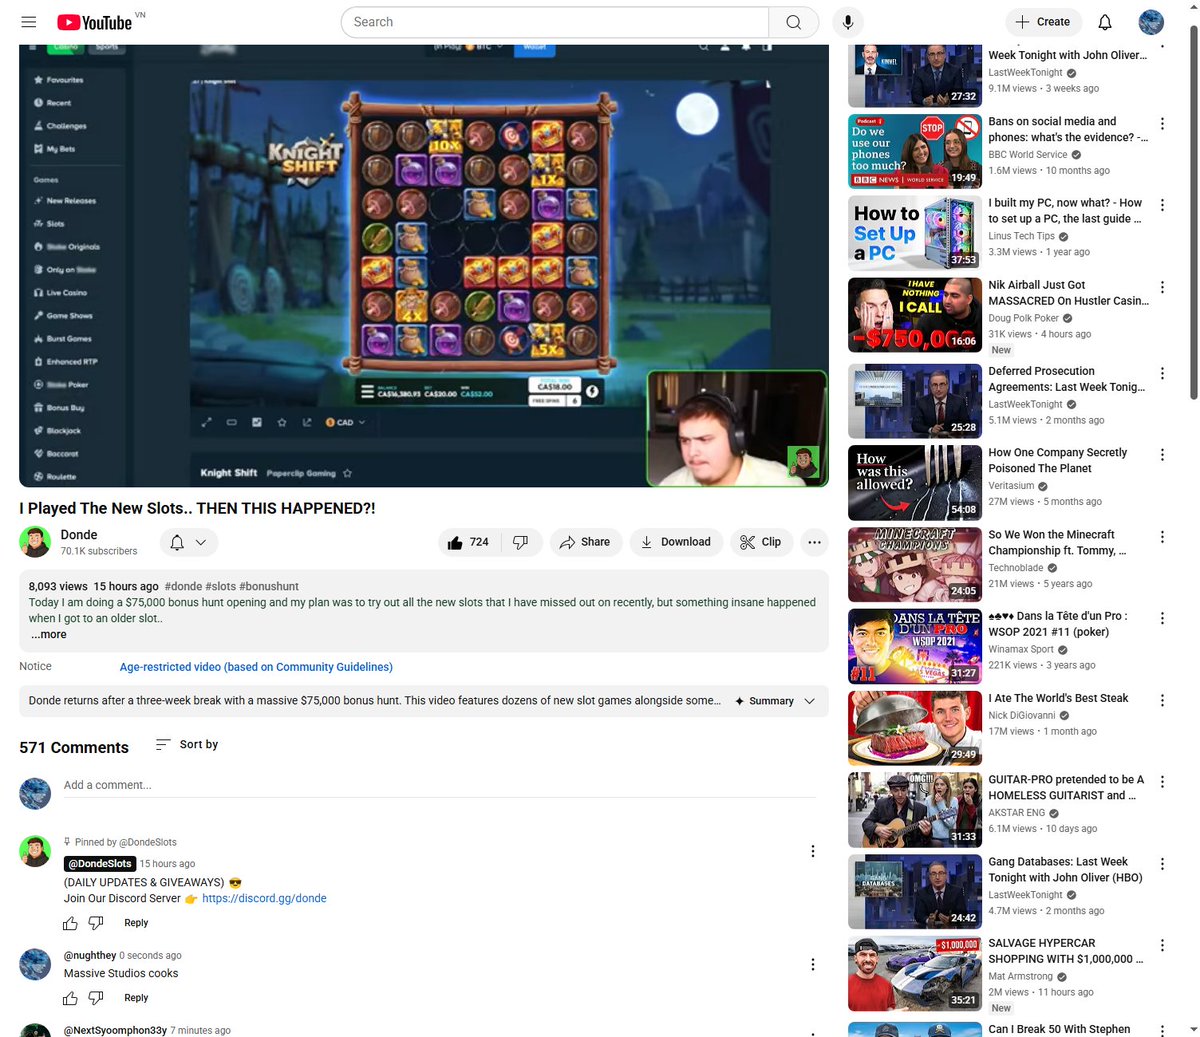
Task: Open Minecraft Championship video thumbnail
Action: click(915, 565)
